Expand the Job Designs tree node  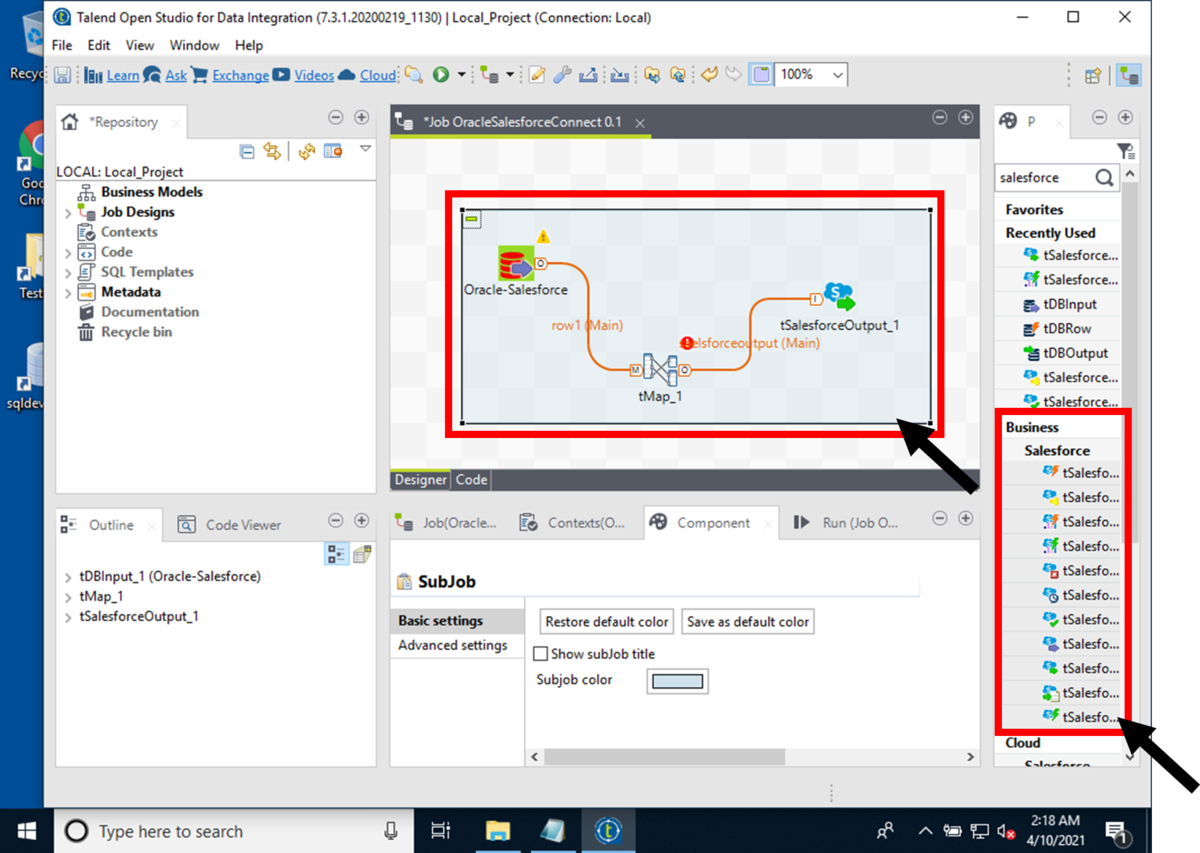click(x=68, y=212)
